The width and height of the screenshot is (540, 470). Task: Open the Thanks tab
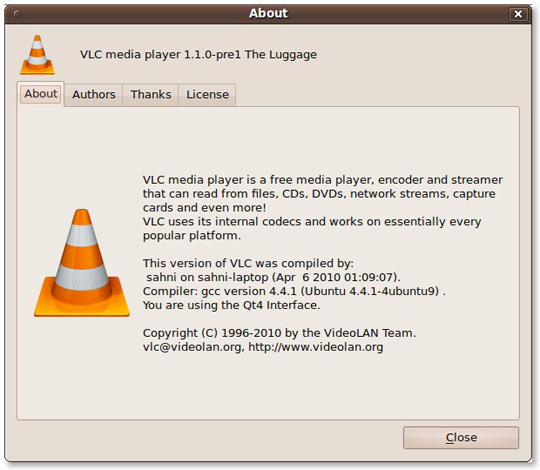pos(151,95)
